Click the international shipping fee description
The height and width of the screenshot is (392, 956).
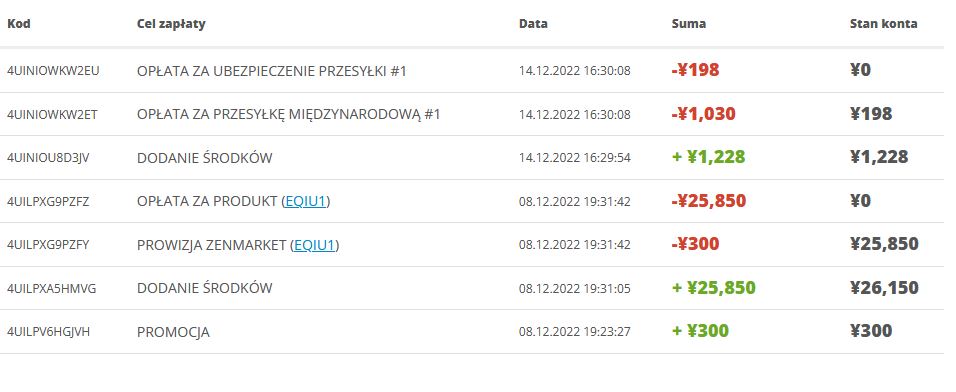[x=289, y=114]
